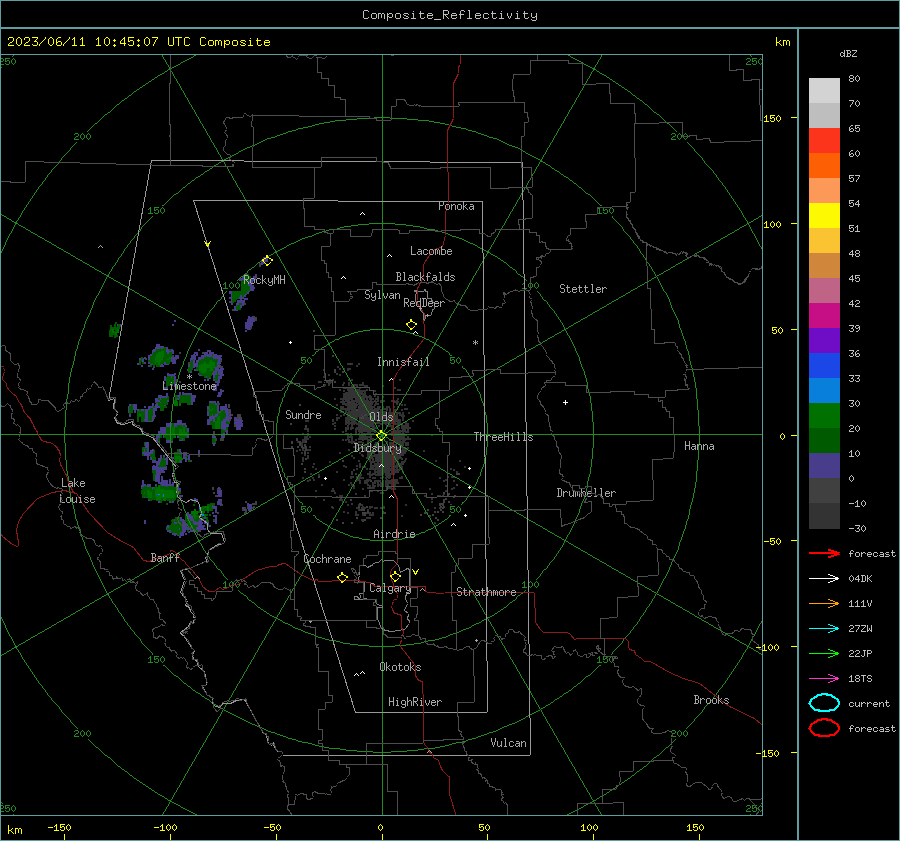Viewport: 900px width, 841px height.
Task: Click the red forecast arrow in legend
Action: 824,553
